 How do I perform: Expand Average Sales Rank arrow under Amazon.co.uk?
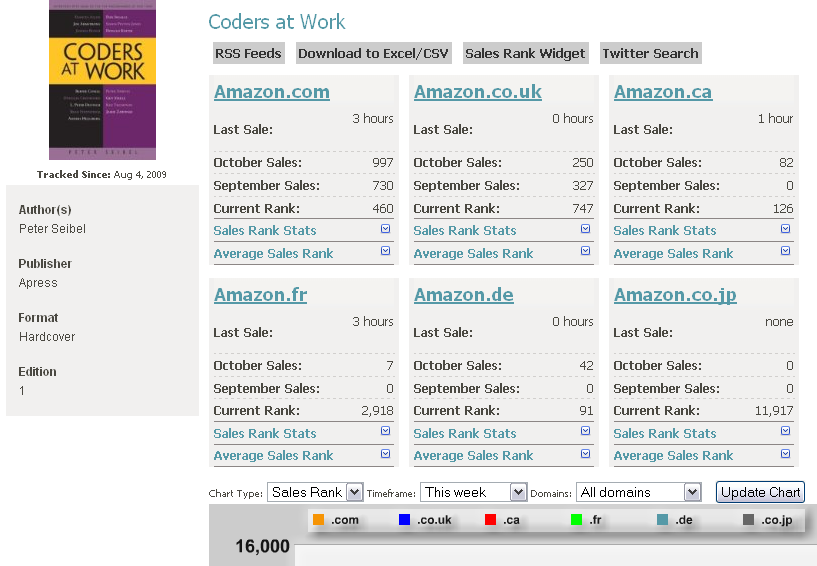(x=586, y=251)
